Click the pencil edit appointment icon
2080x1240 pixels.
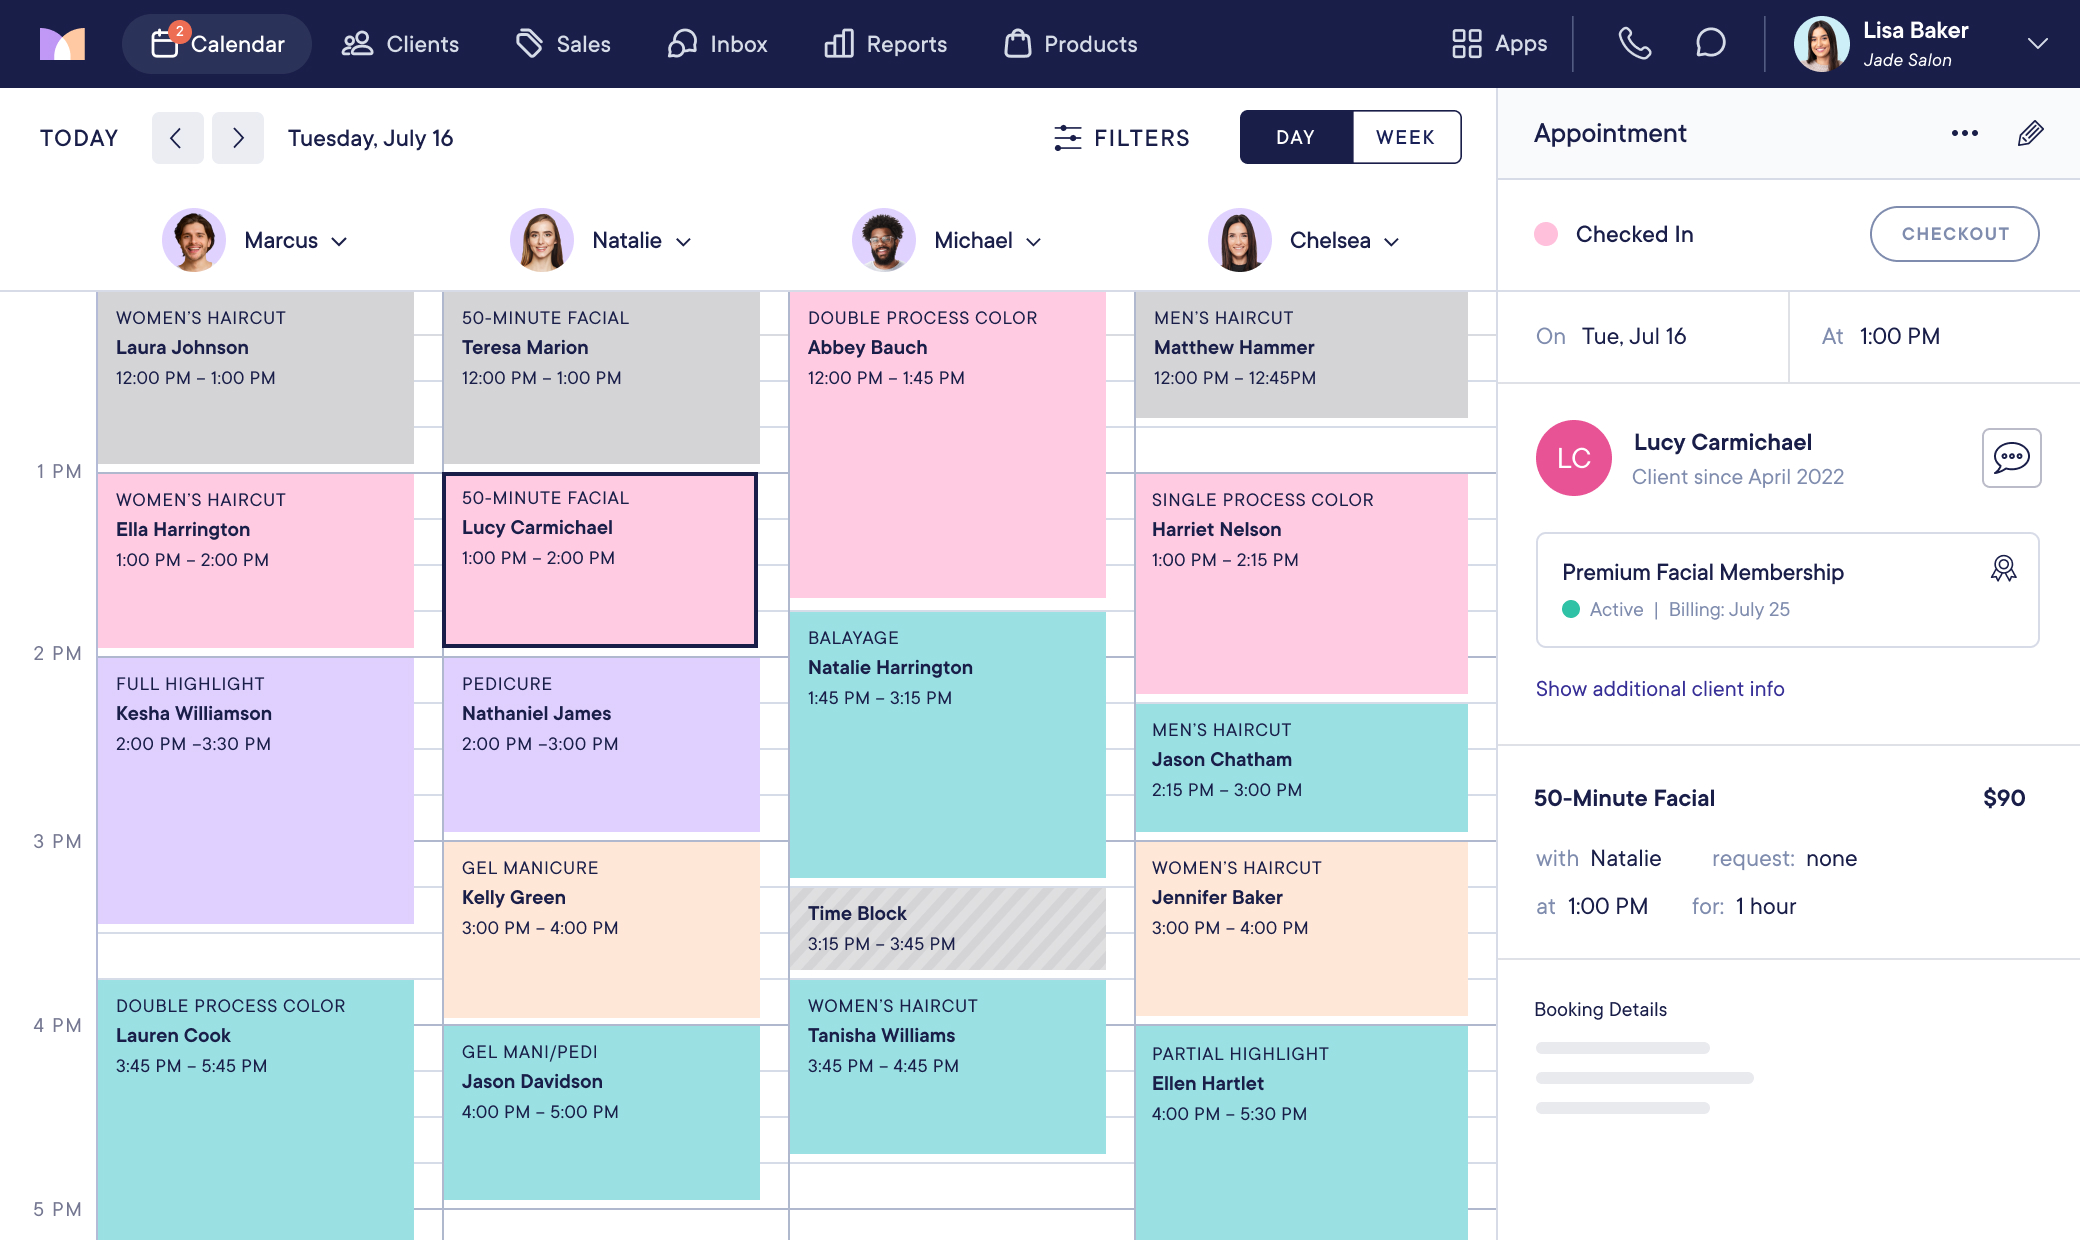(x=2030, y=133)
